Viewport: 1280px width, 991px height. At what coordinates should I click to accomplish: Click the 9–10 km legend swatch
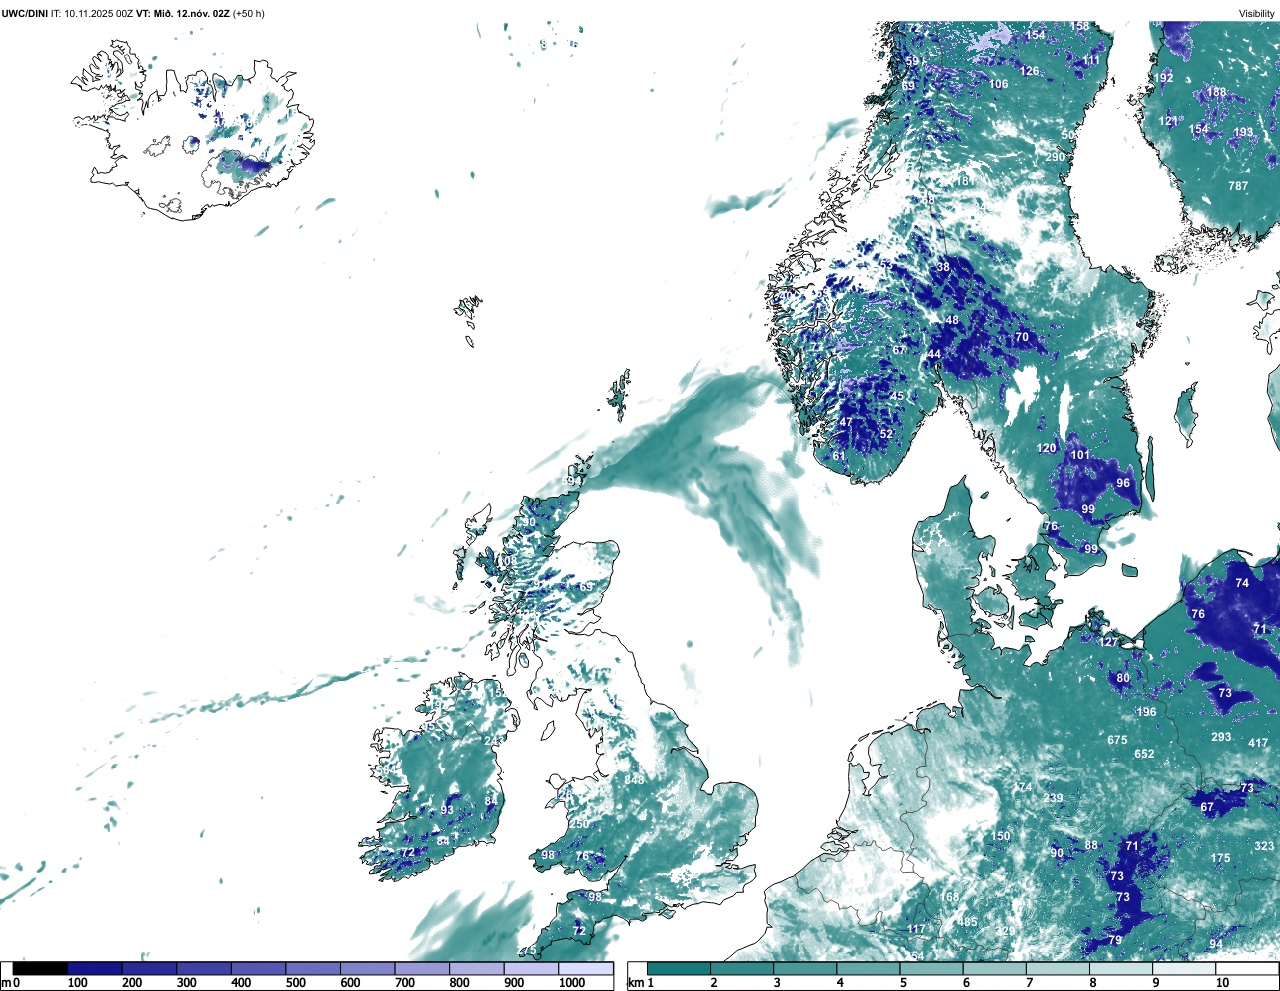tap(1186, 969)
